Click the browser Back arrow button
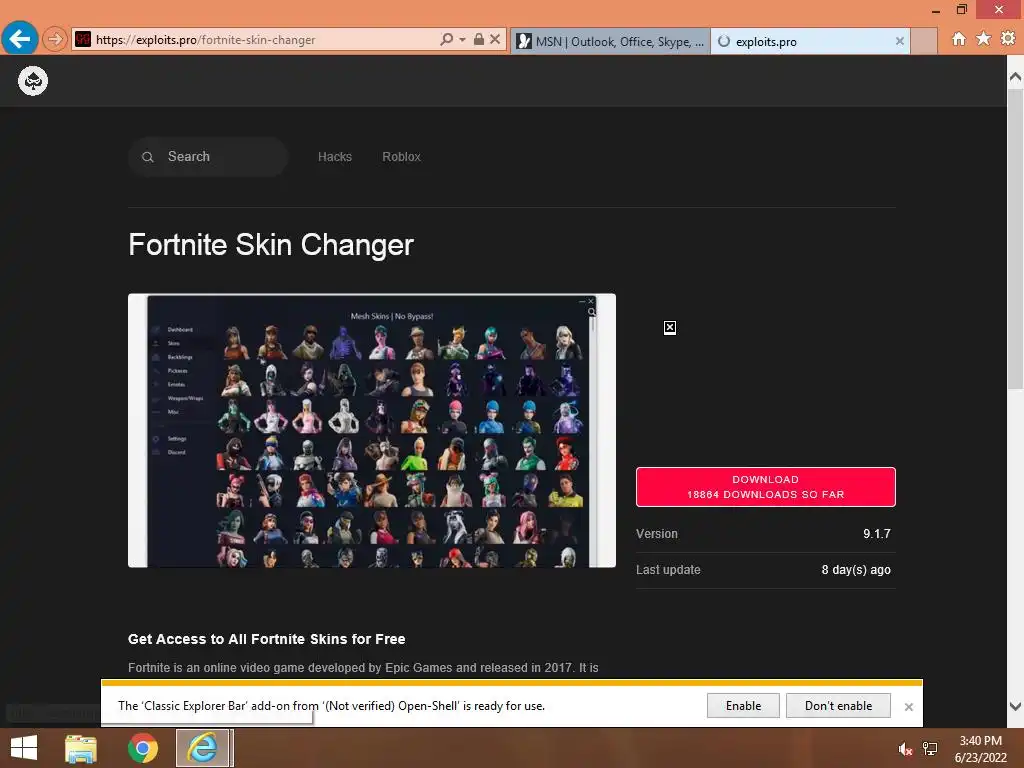Viewport: 1024px width, 768px height. 20,39
